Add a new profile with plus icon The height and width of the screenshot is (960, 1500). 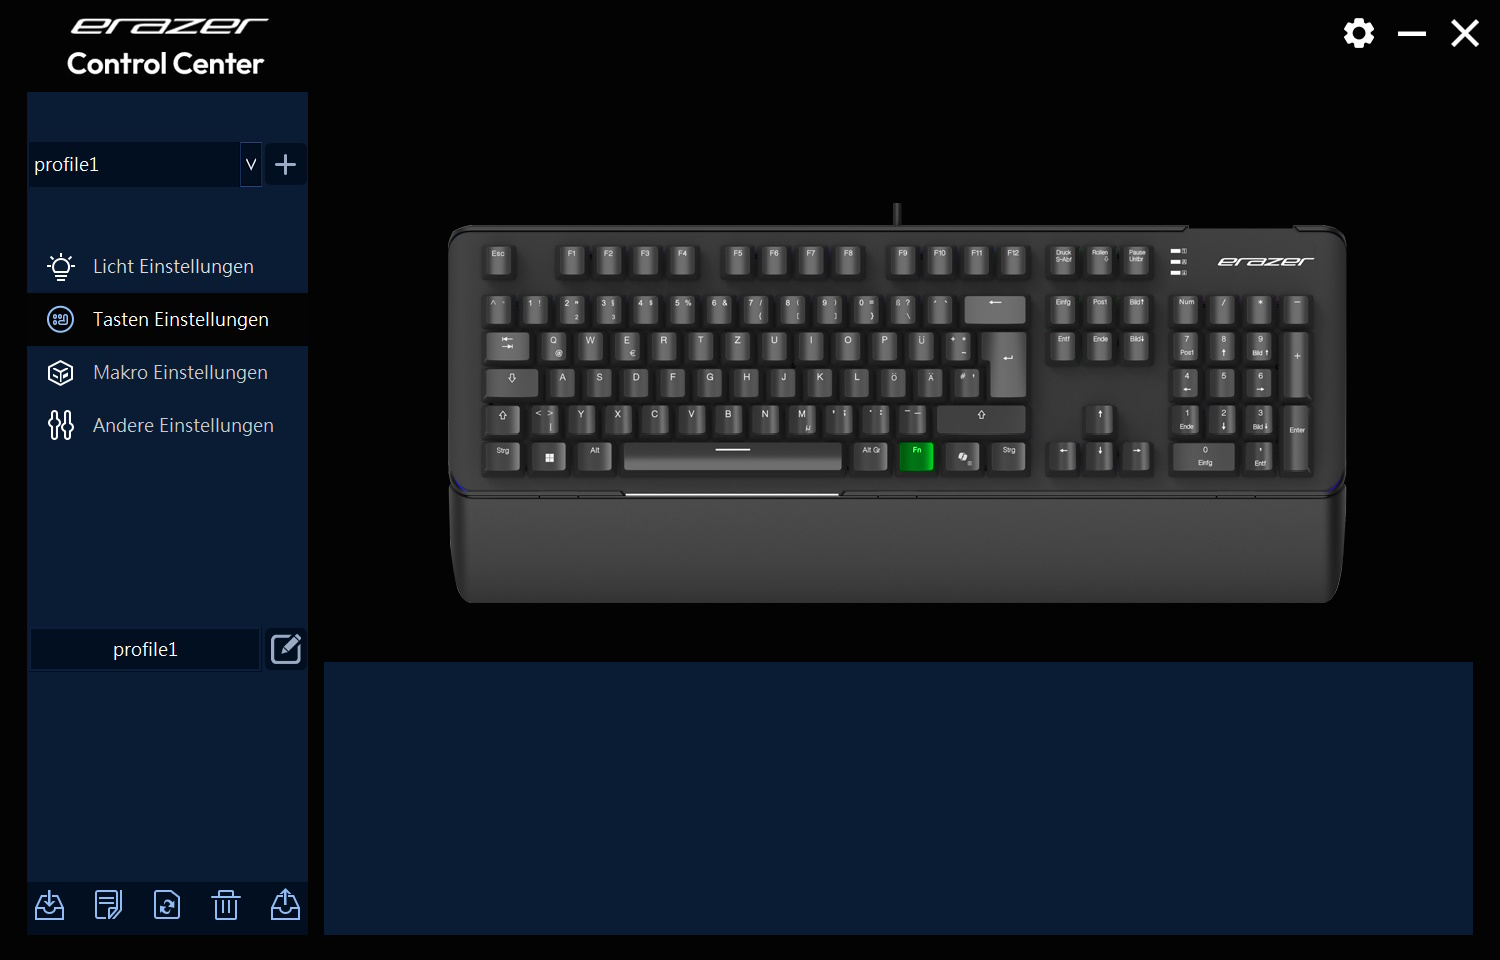pyautogui.click(x=285, y=164)
